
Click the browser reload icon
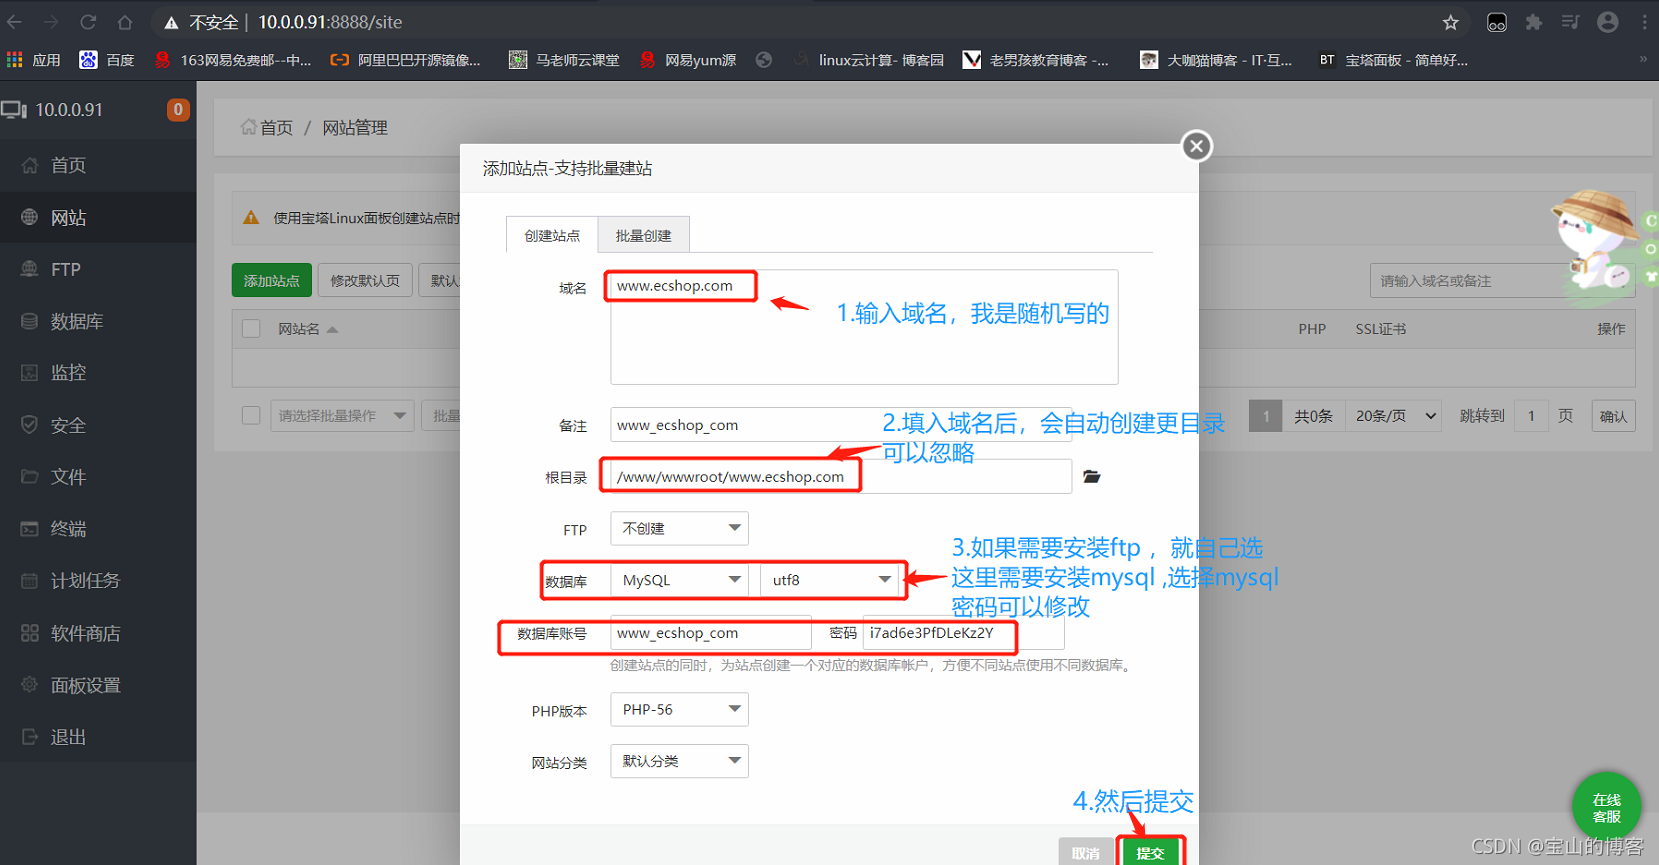(88, 22)
